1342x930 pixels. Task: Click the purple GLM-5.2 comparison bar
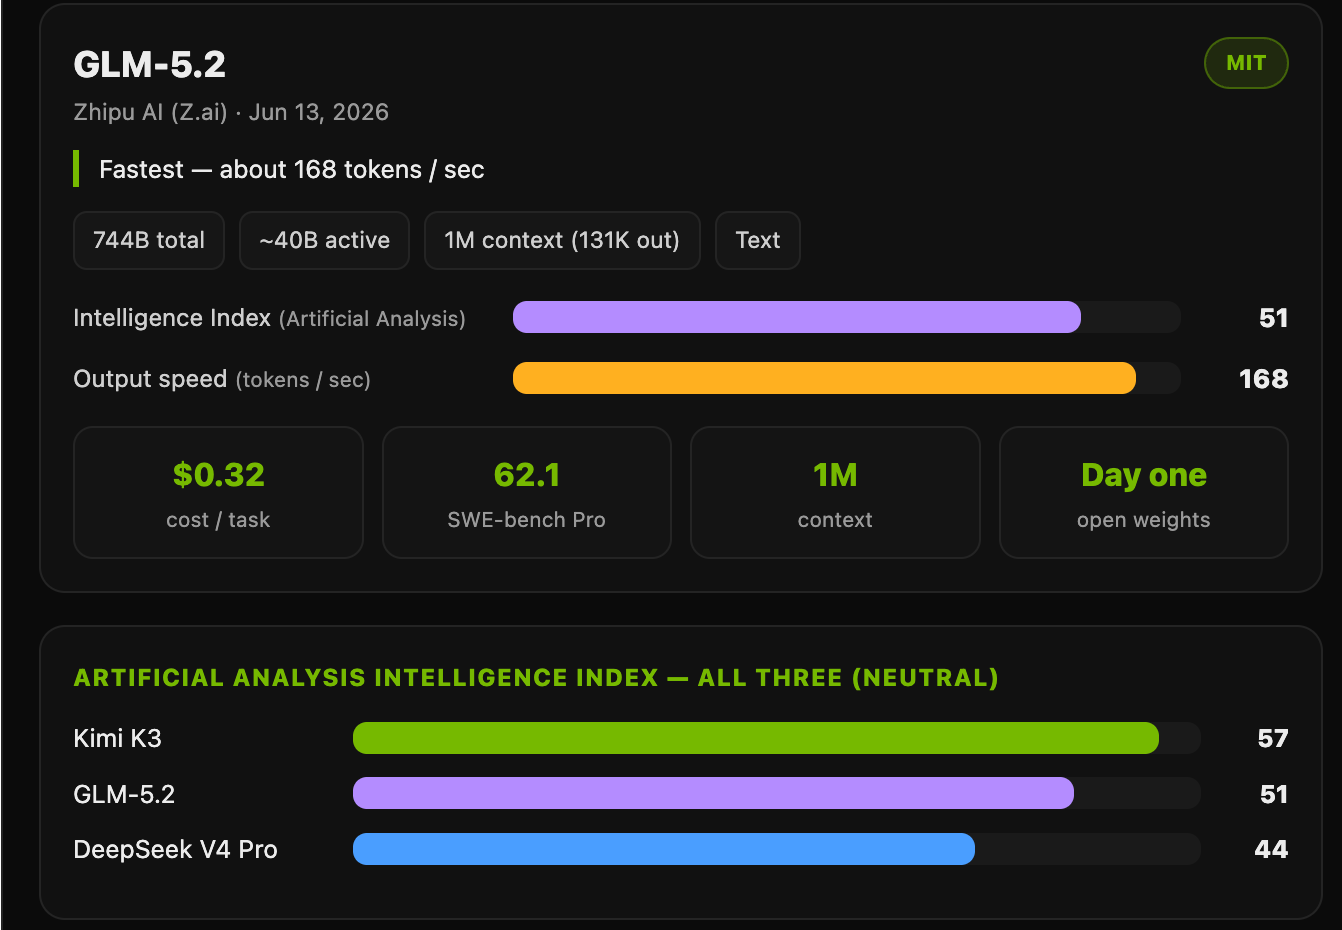coord(713,793)
